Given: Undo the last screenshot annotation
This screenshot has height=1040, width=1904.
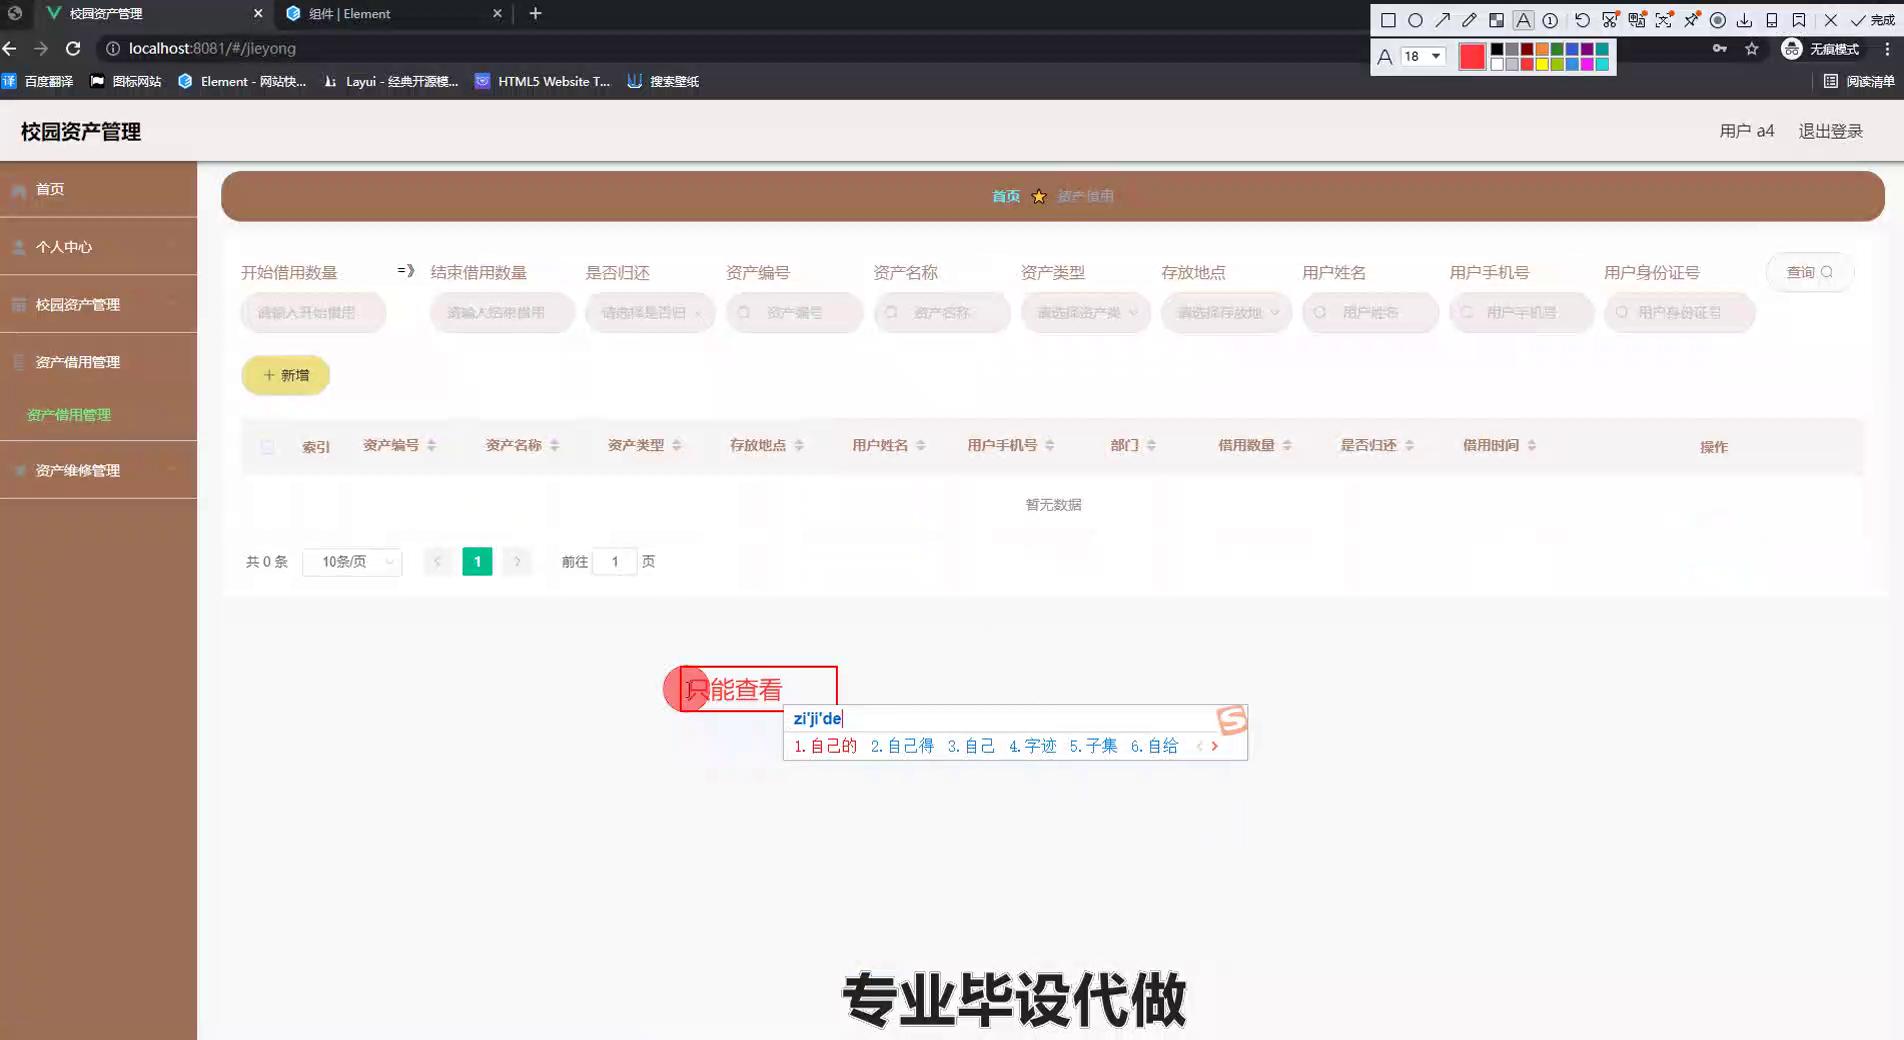Looking at the screenshot, I should [1582, 20].
